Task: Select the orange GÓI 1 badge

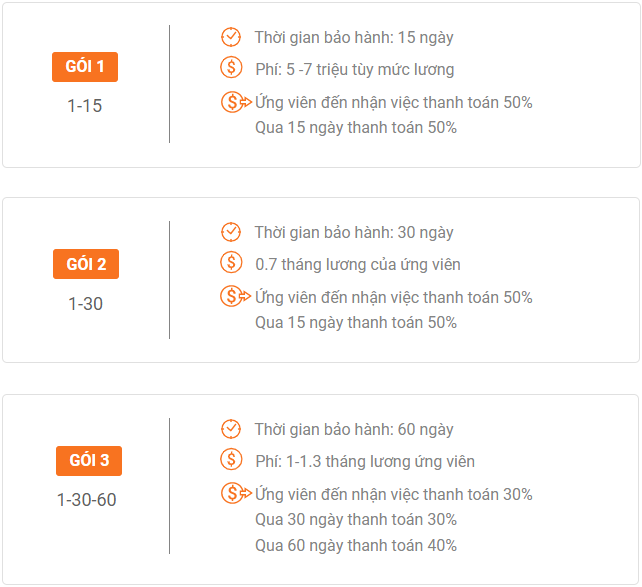Action: (85, 67)
